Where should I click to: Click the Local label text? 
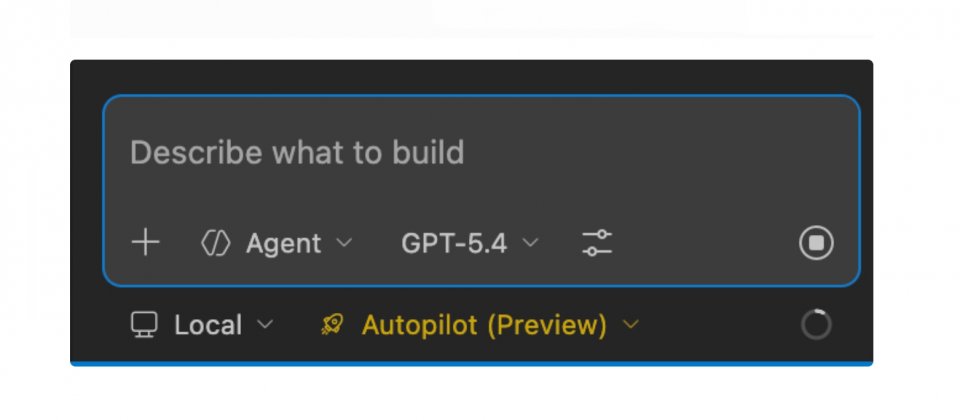tap(208, 325)
